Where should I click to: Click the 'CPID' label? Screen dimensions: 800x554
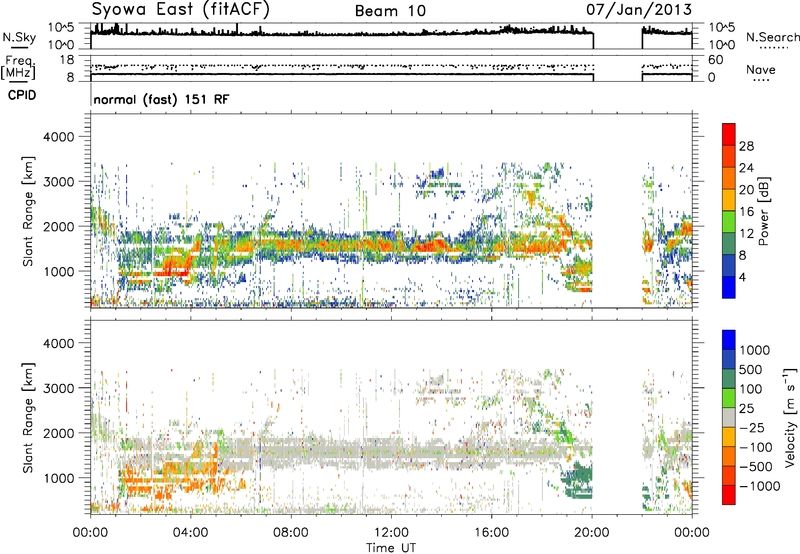tap(22, 95)
